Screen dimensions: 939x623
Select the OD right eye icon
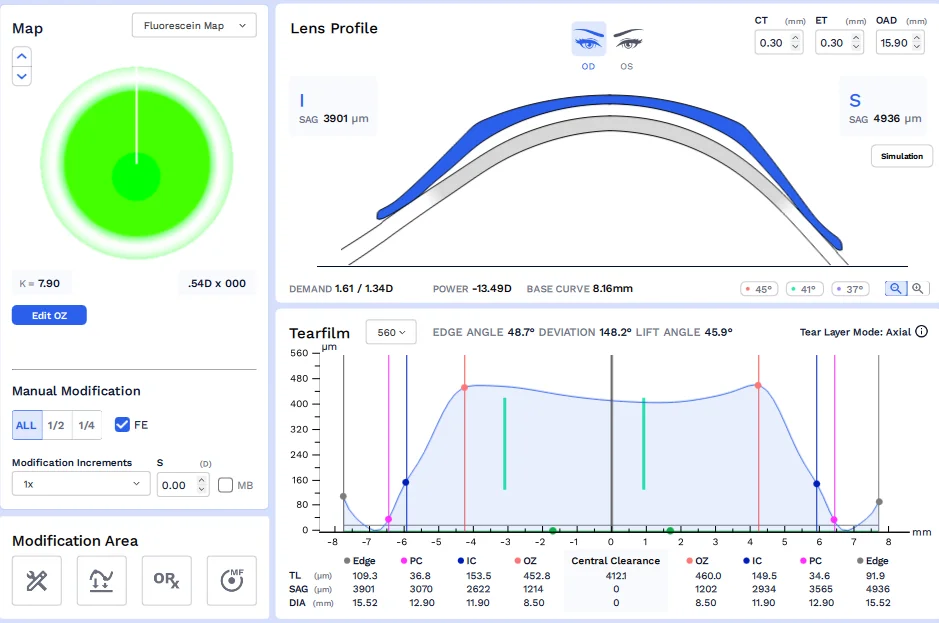click(x=588, y=40)
